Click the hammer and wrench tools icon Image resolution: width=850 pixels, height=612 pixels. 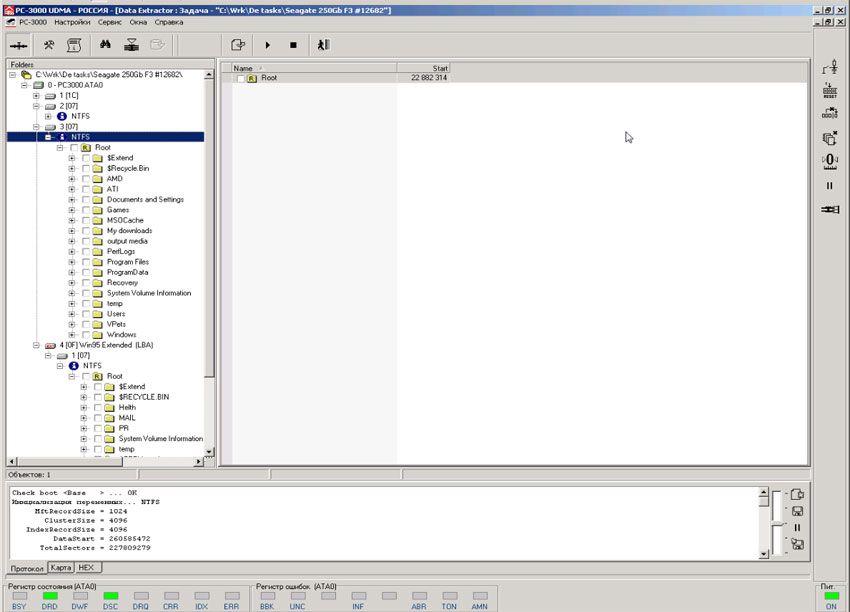pos(48,45)
